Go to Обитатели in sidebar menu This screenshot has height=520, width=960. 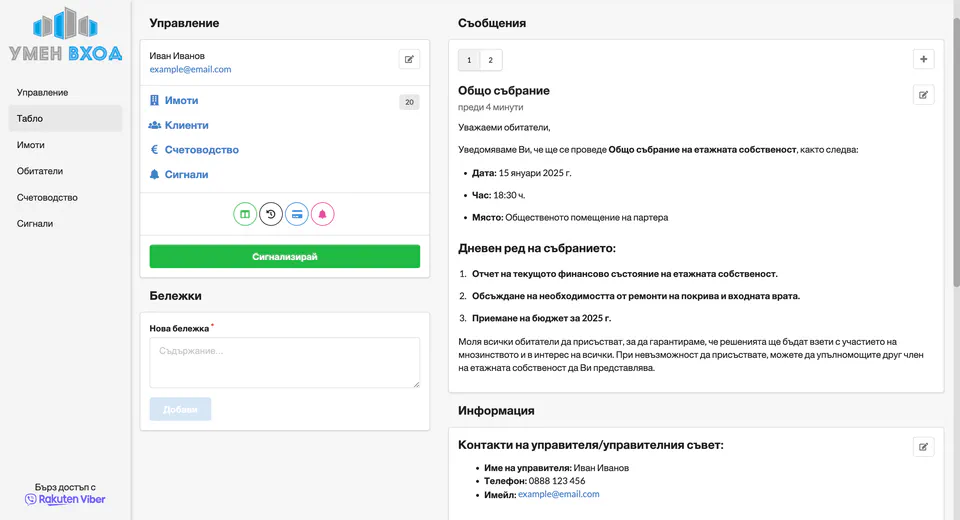tap(40, 171)
